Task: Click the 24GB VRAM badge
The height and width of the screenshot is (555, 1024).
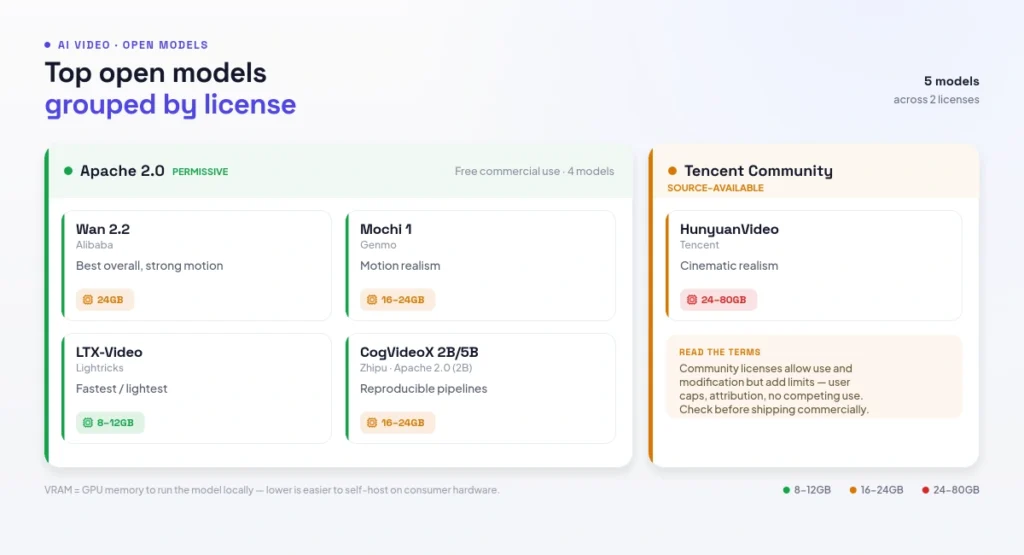Action: (104, 300)
